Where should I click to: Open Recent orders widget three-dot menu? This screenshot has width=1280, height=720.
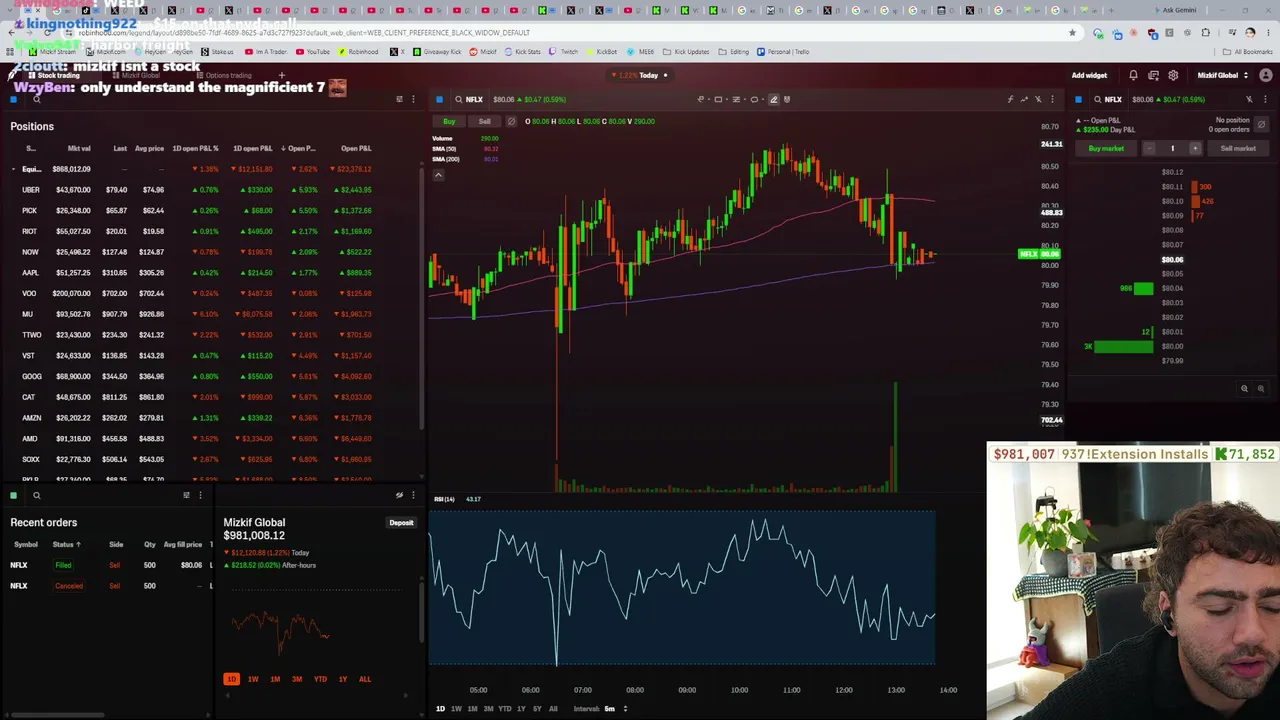pyautogui.click(x=200, y=495)
